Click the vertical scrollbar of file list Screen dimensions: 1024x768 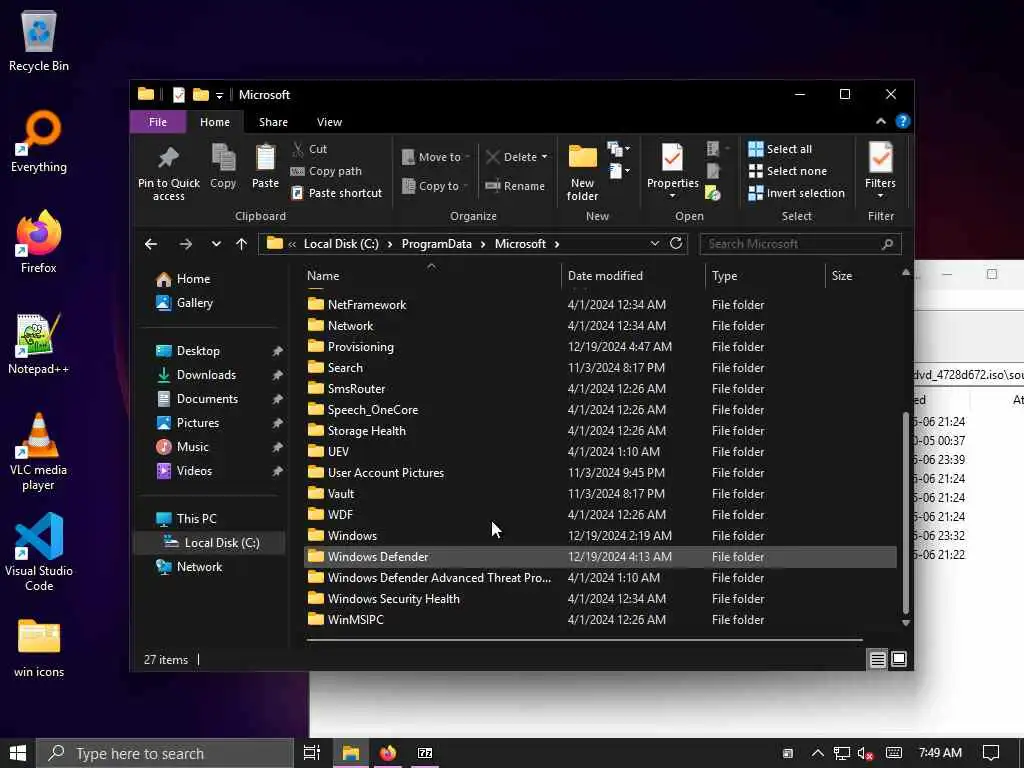click(x=906, y=513)
